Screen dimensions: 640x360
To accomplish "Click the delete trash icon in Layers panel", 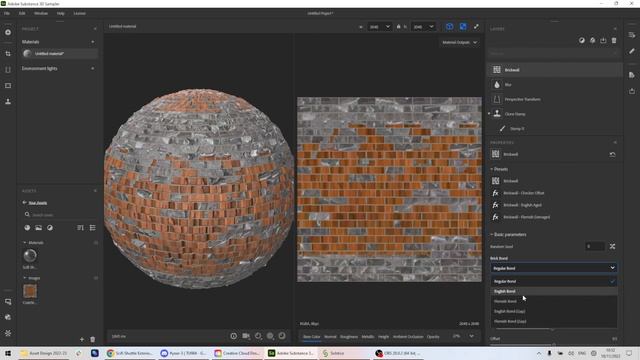I will coord(614,40).
